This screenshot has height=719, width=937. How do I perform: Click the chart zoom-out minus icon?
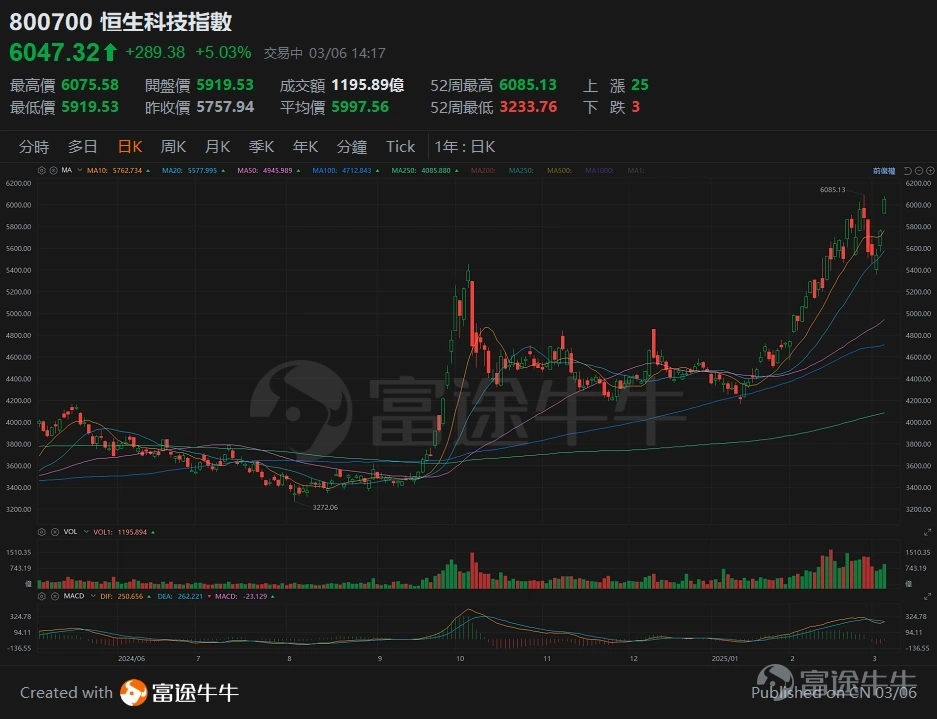(x=919, y=171)
